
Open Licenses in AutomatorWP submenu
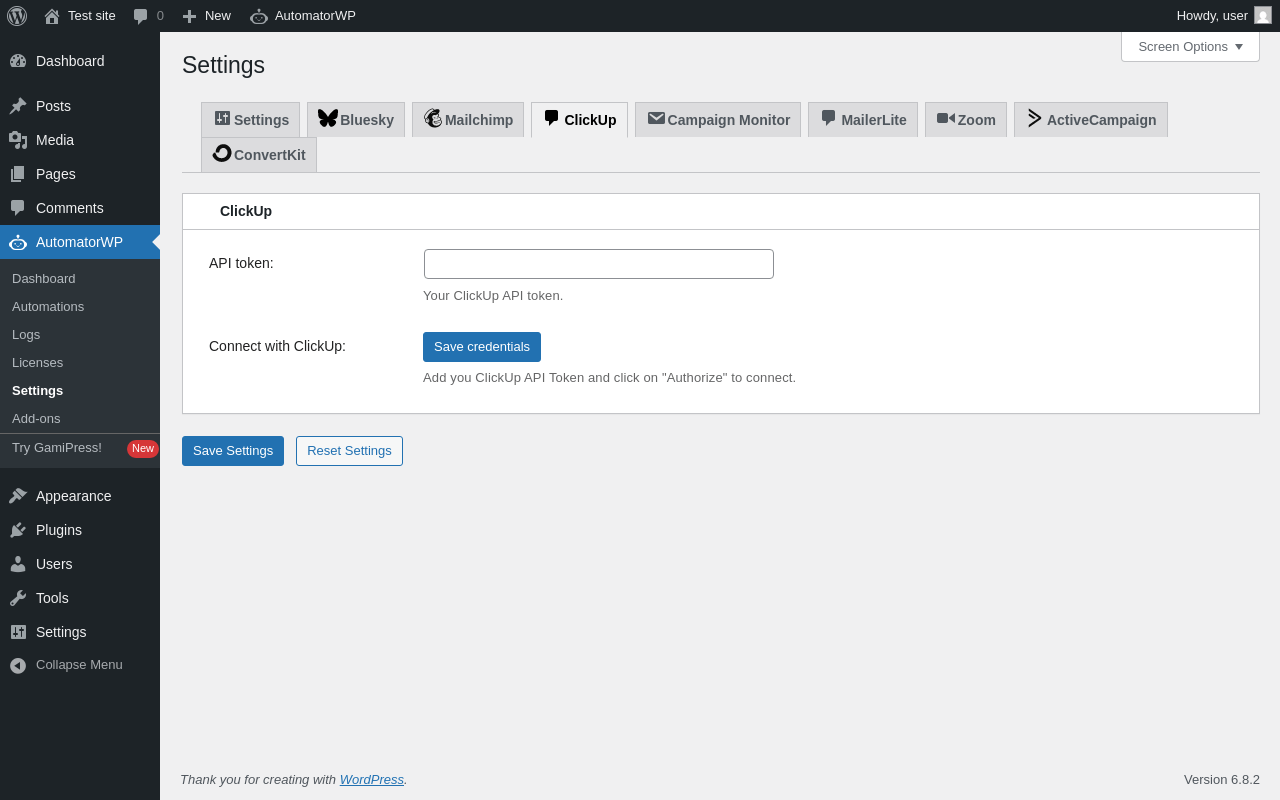click(37, 362)
